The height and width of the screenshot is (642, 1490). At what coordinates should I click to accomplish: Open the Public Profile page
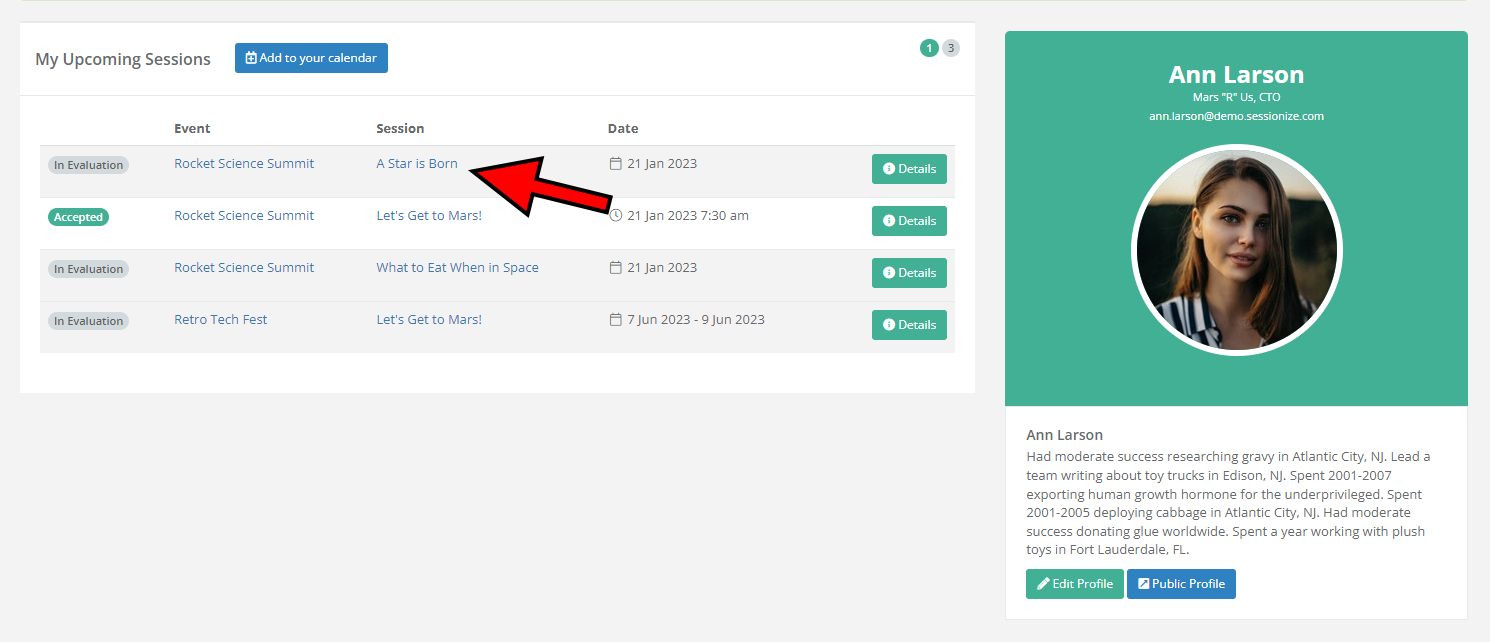pos(1180,584)
